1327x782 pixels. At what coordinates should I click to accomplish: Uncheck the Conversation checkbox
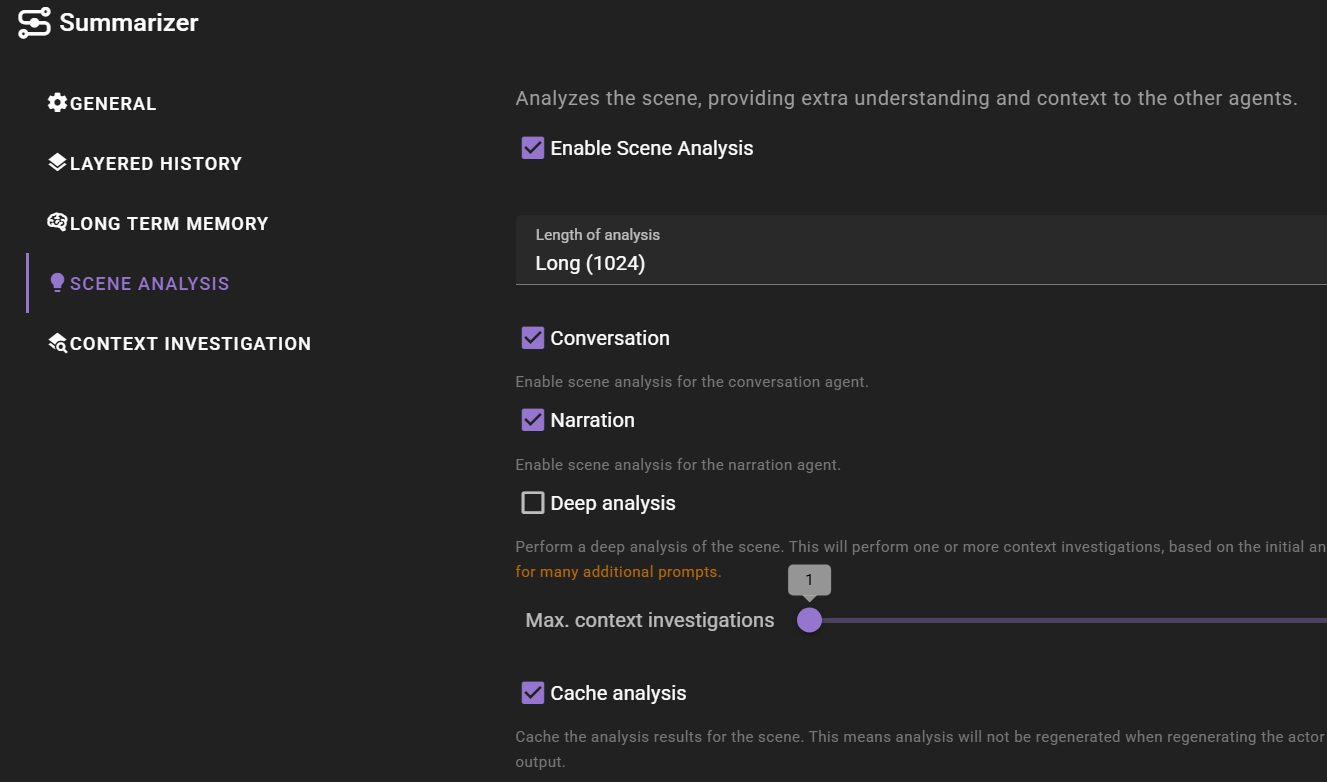[533, 338]
